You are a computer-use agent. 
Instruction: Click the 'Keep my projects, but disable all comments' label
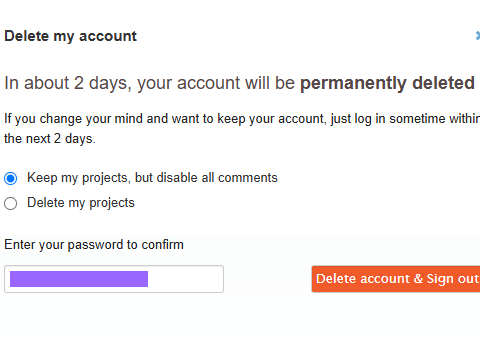(x=152, y=178)
